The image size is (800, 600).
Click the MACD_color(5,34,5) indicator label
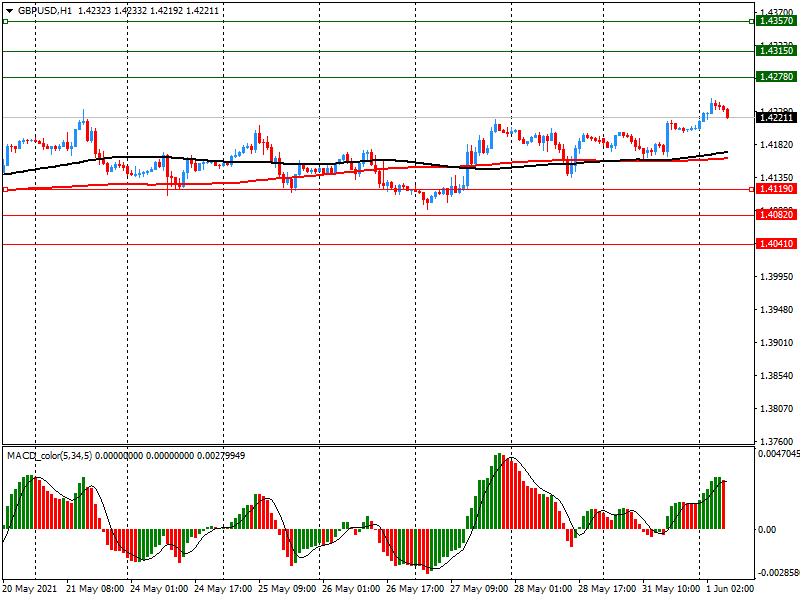click(58, 456)
